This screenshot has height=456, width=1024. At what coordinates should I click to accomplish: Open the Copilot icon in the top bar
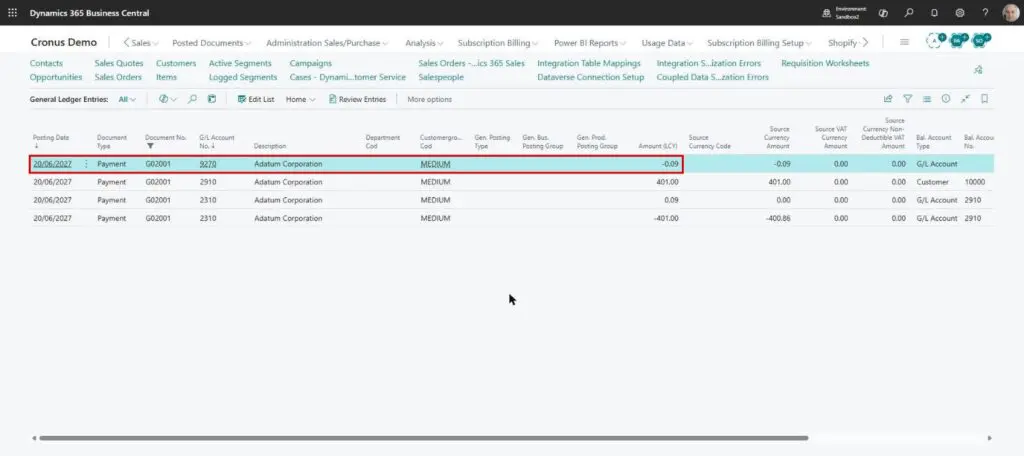pos(883,12)
